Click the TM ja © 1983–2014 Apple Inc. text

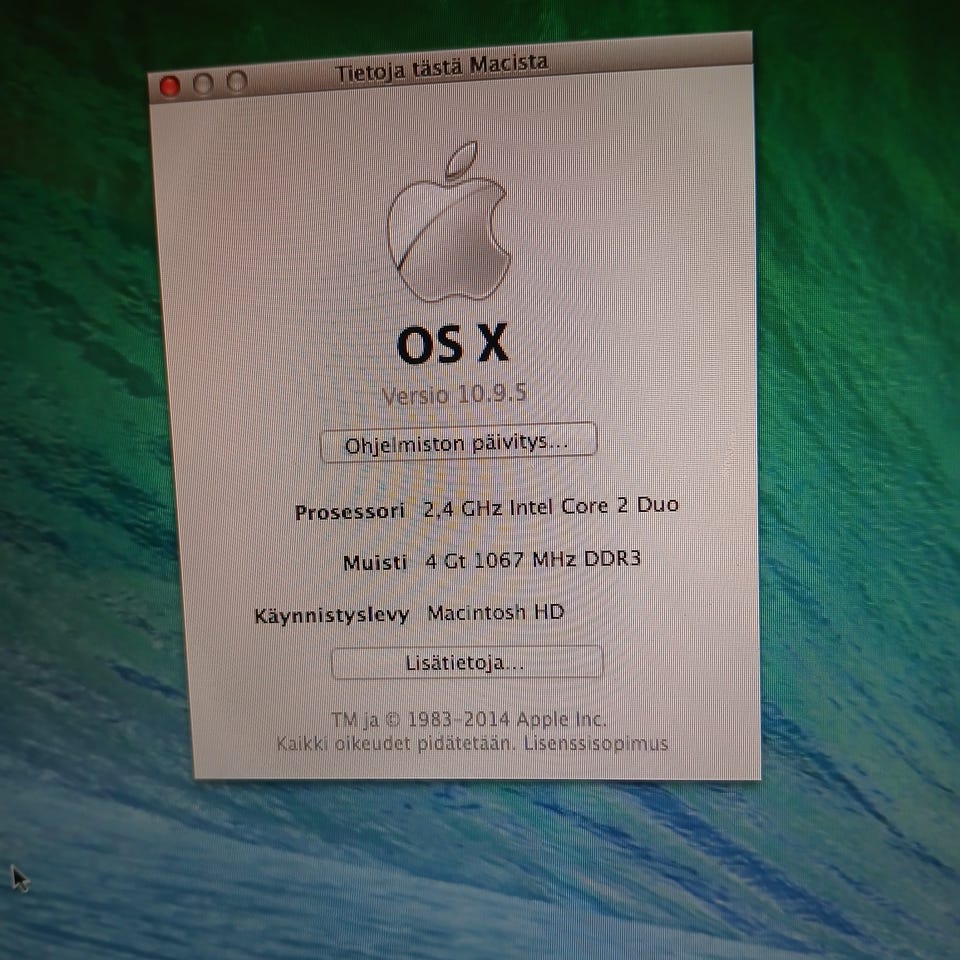469,719
